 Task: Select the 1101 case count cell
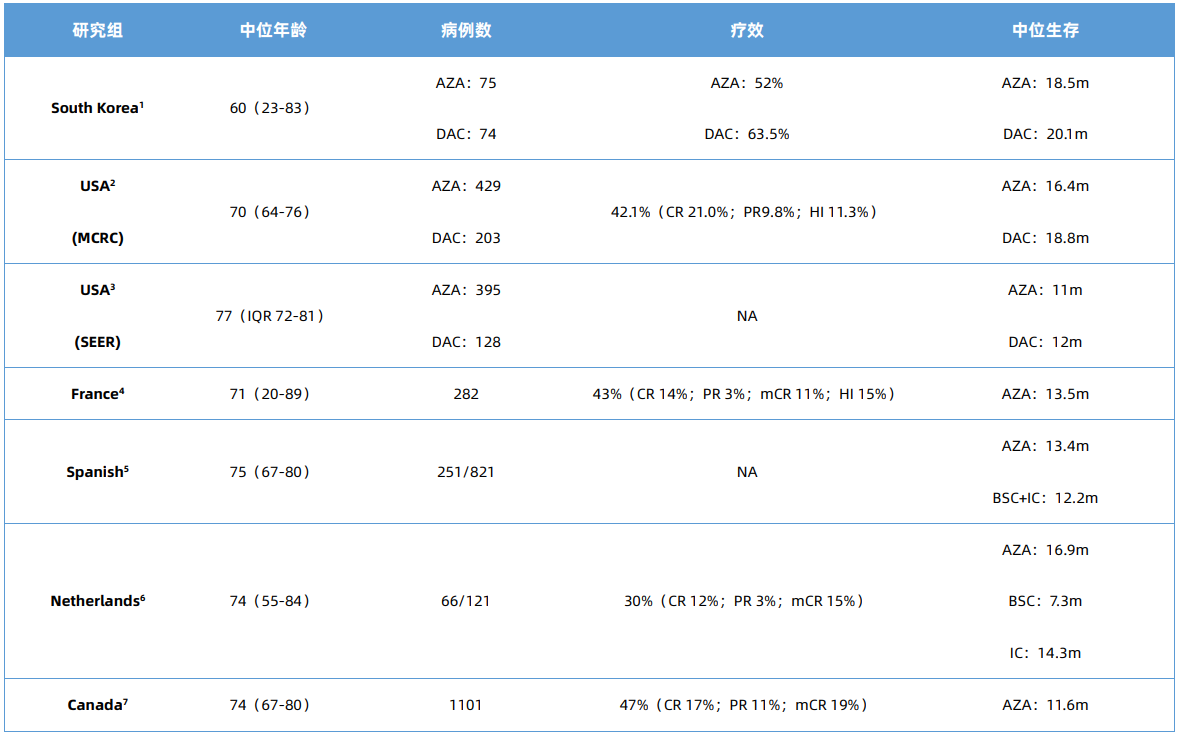(466, 705)
